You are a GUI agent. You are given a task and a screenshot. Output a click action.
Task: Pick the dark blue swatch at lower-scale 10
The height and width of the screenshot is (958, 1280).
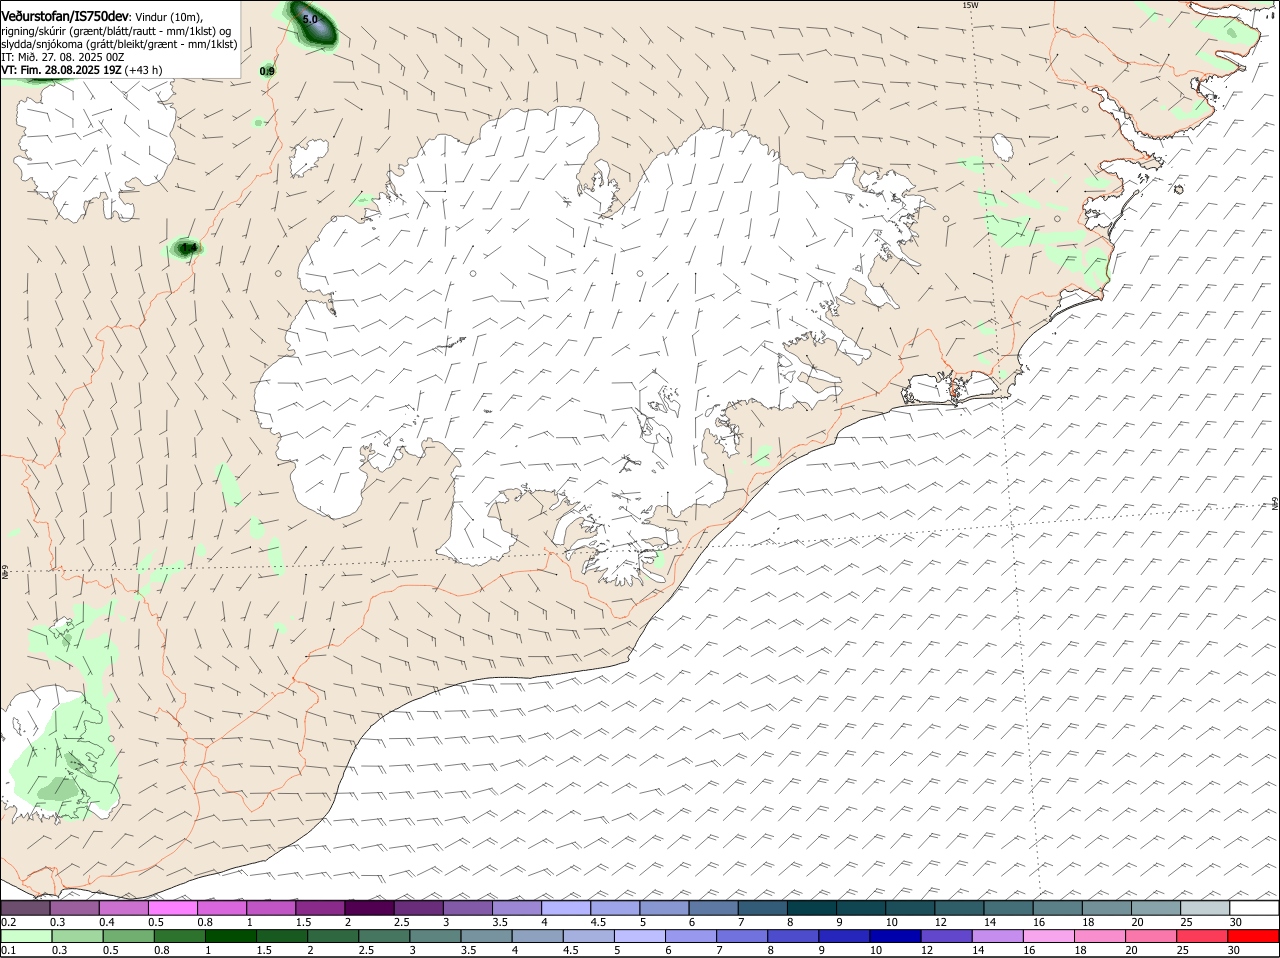[x=896, y=936]
